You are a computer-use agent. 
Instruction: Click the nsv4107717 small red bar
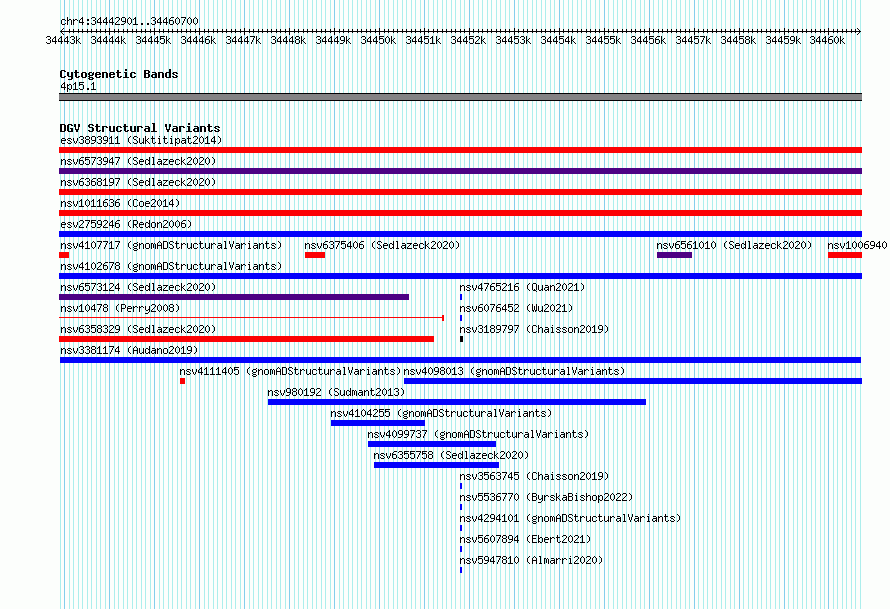click(x=64, y=255)
